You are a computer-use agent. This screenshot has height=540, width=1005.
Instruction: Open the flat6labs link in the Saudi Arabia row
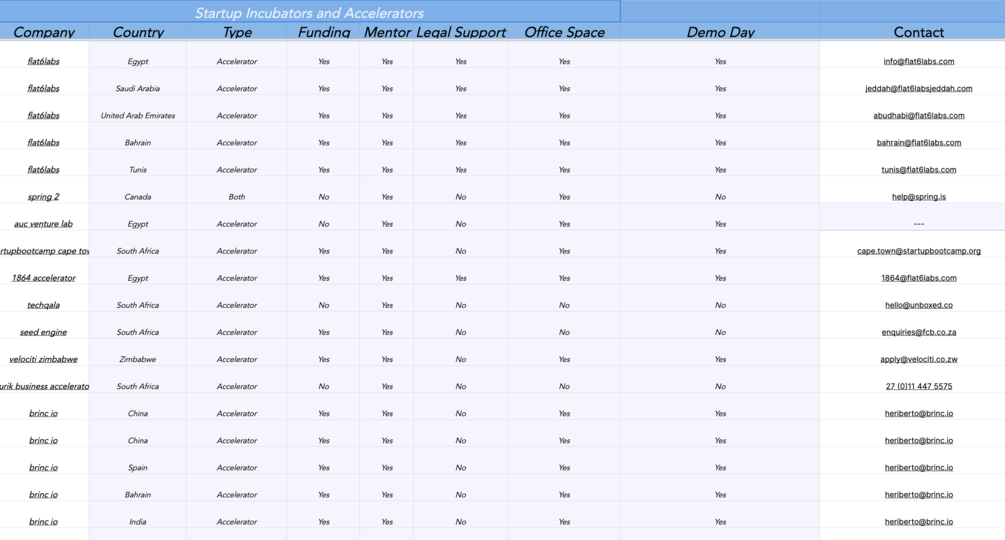[x=43, y=88]
